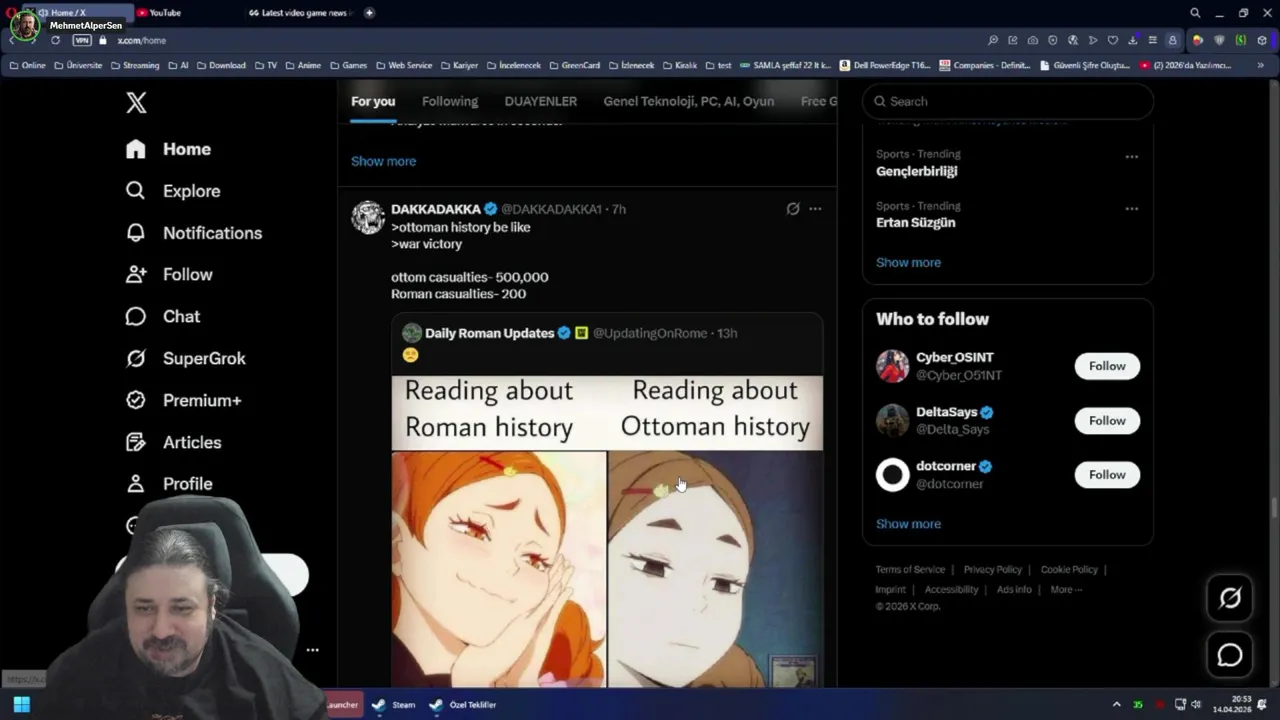Open Steam taskbar item
The width and height of the screenshot is (1280, 720).
[x=393, y=705]
